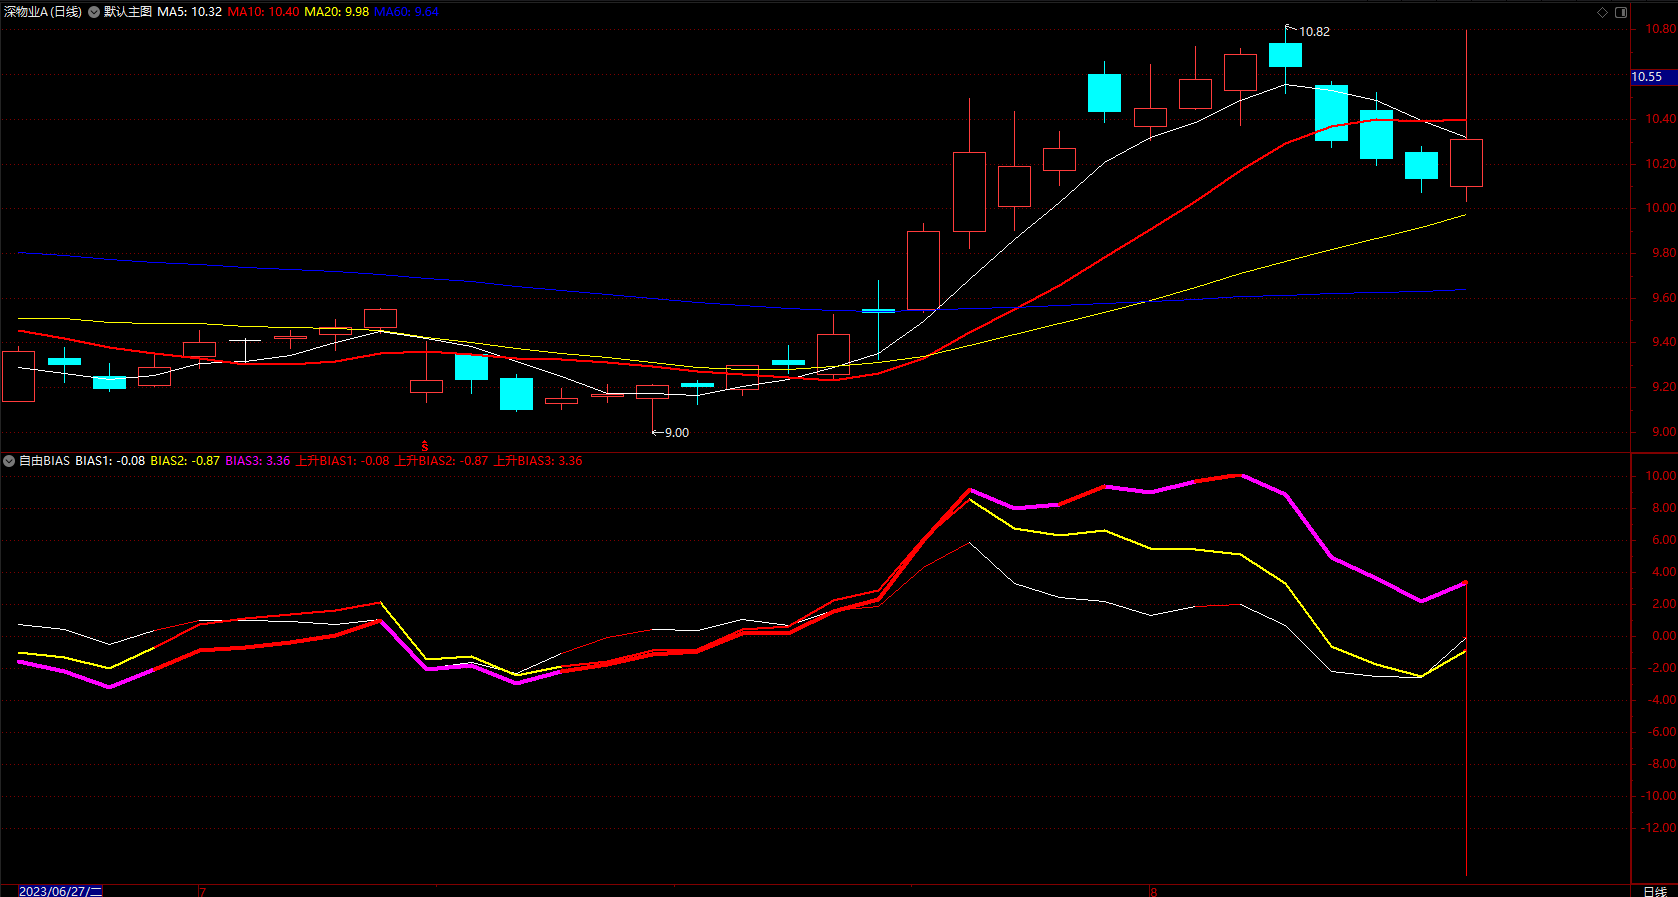Click the diamond icon at chart top right
Viewport: 1678px width, 897px height.
1602,12
